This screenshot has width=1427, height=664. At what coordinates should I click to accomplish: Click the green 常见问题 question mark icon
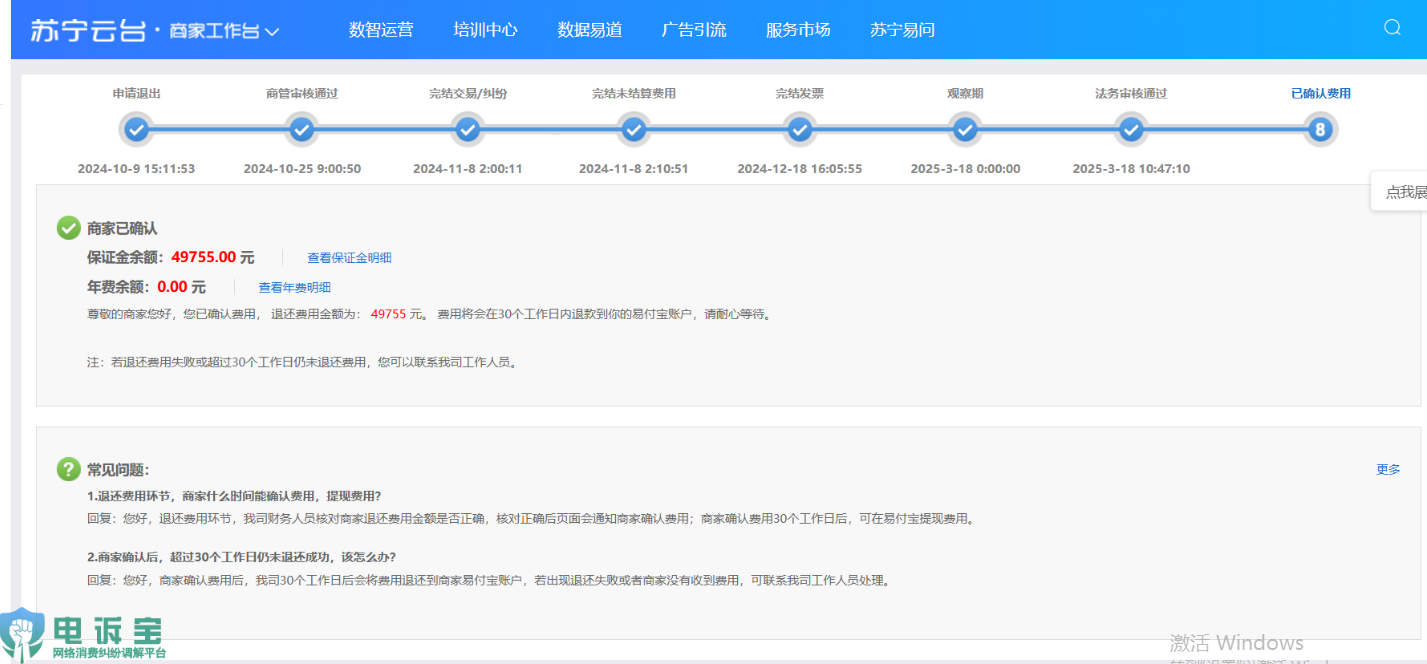coord(68,469)
